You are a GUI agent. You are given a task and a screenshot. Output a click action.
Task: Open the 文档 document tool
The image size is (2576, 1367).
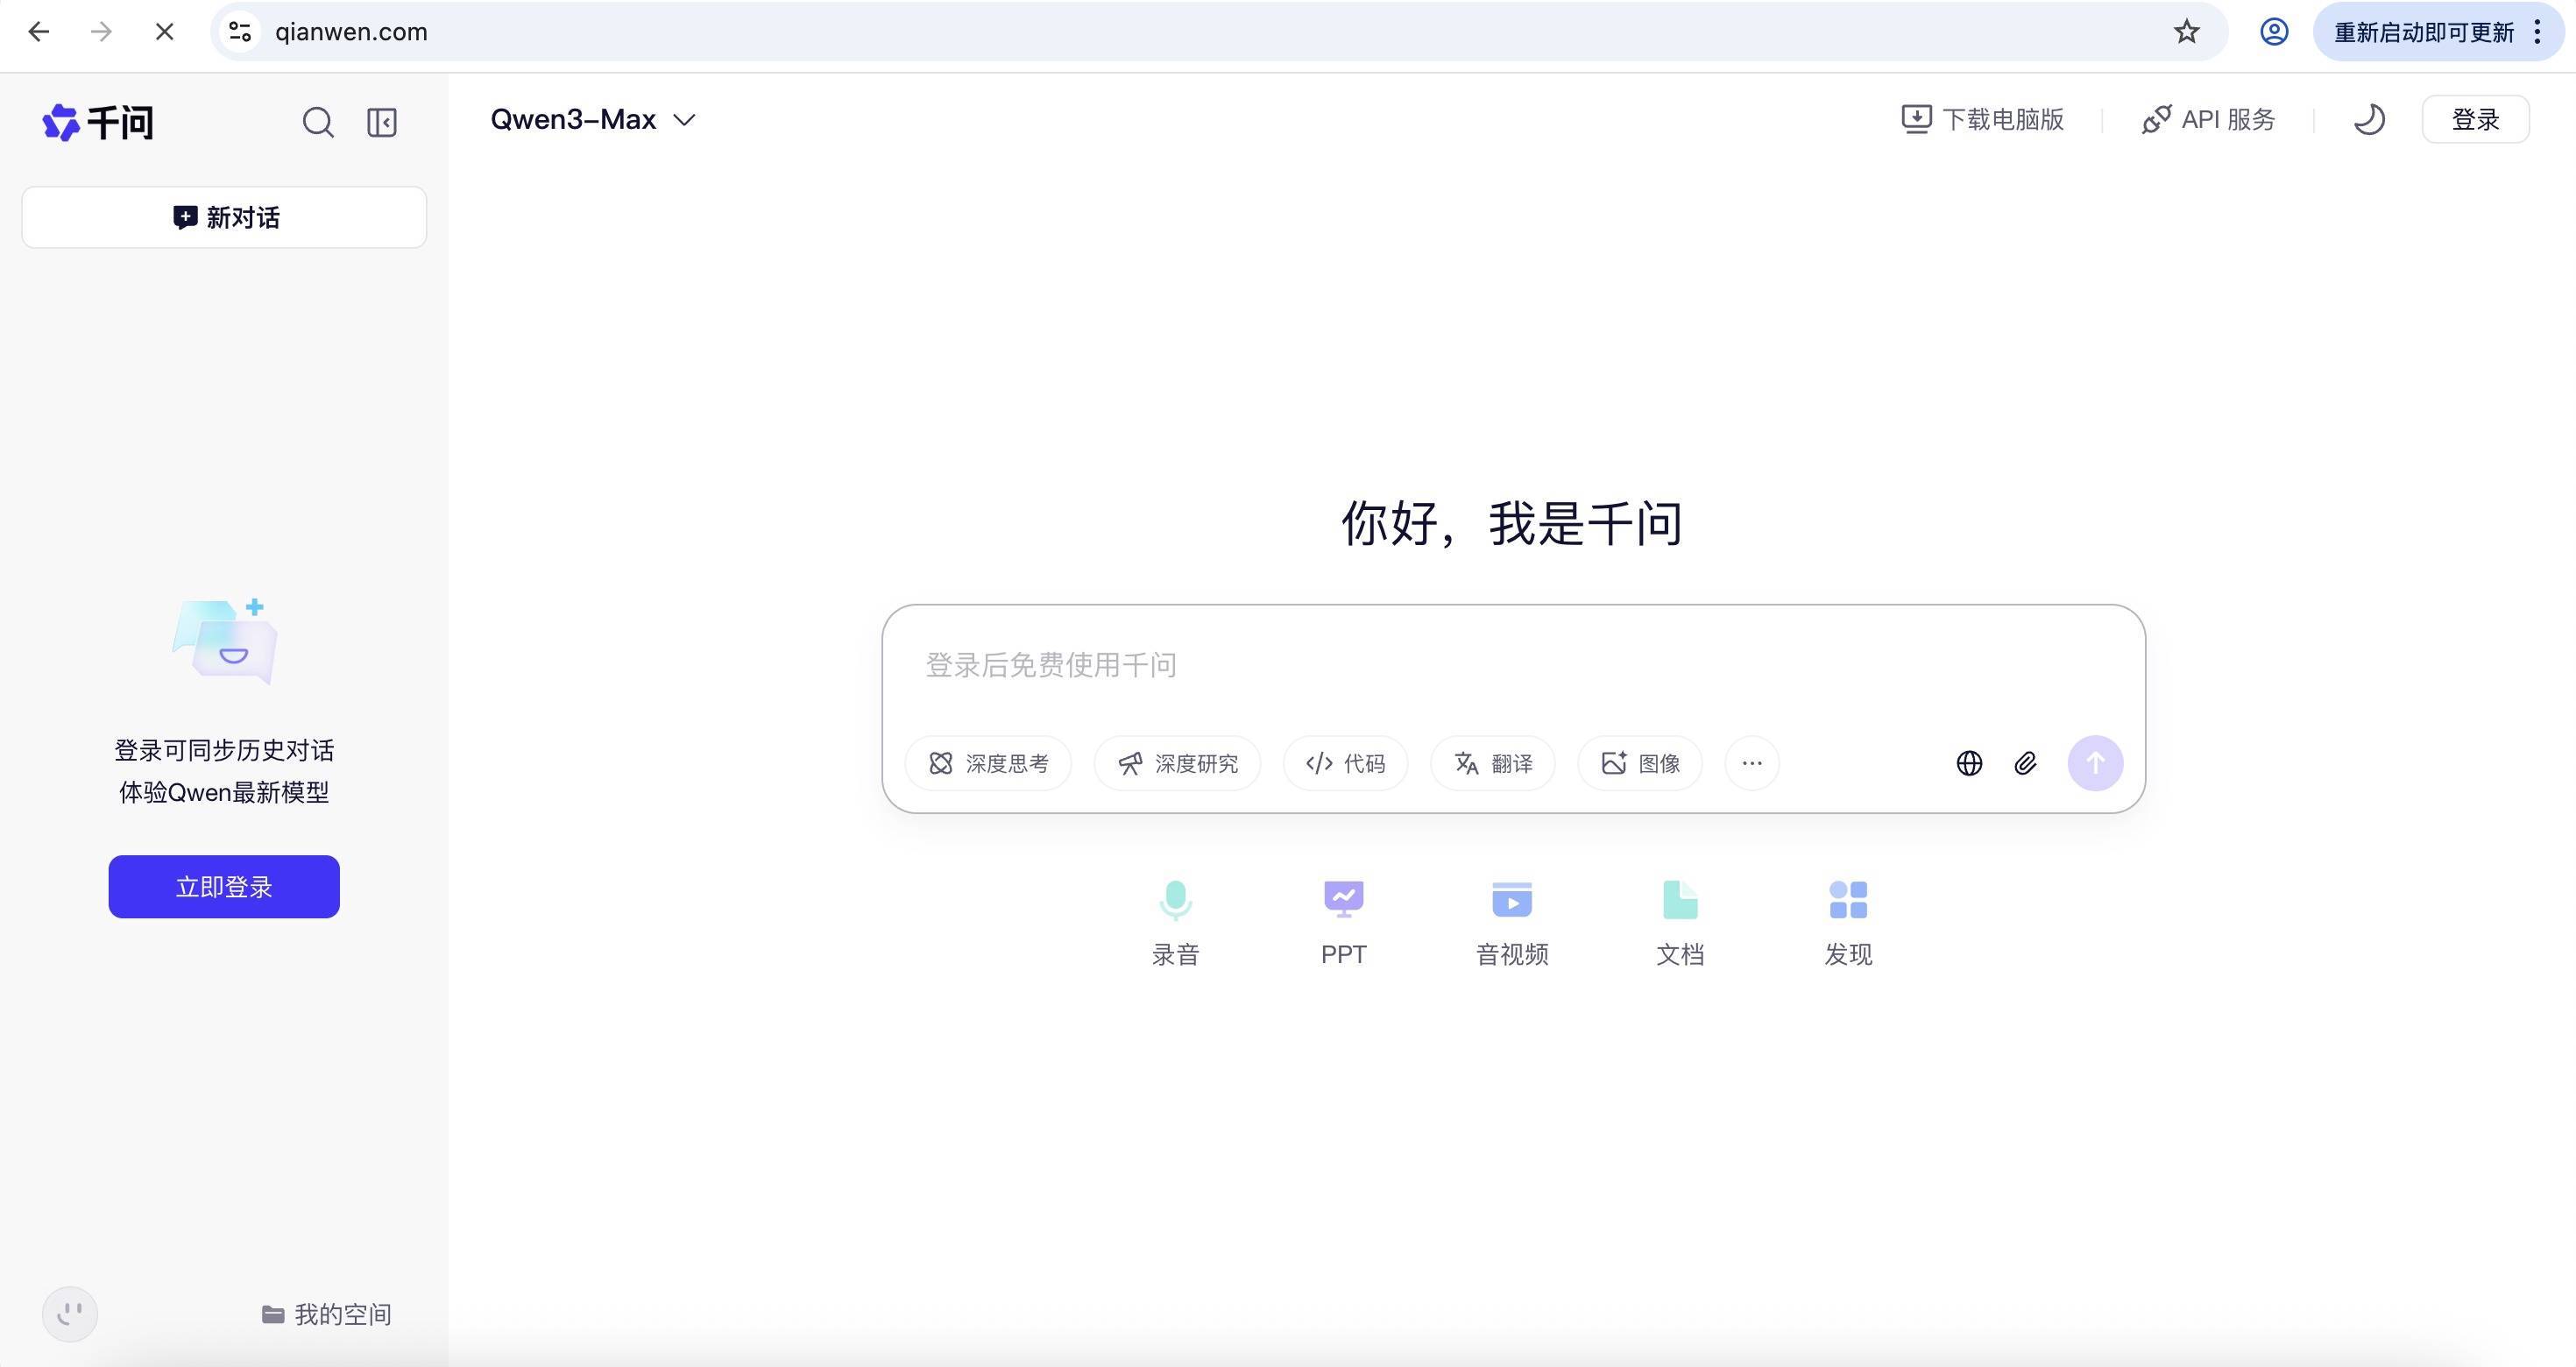(x=1679, y=918)
